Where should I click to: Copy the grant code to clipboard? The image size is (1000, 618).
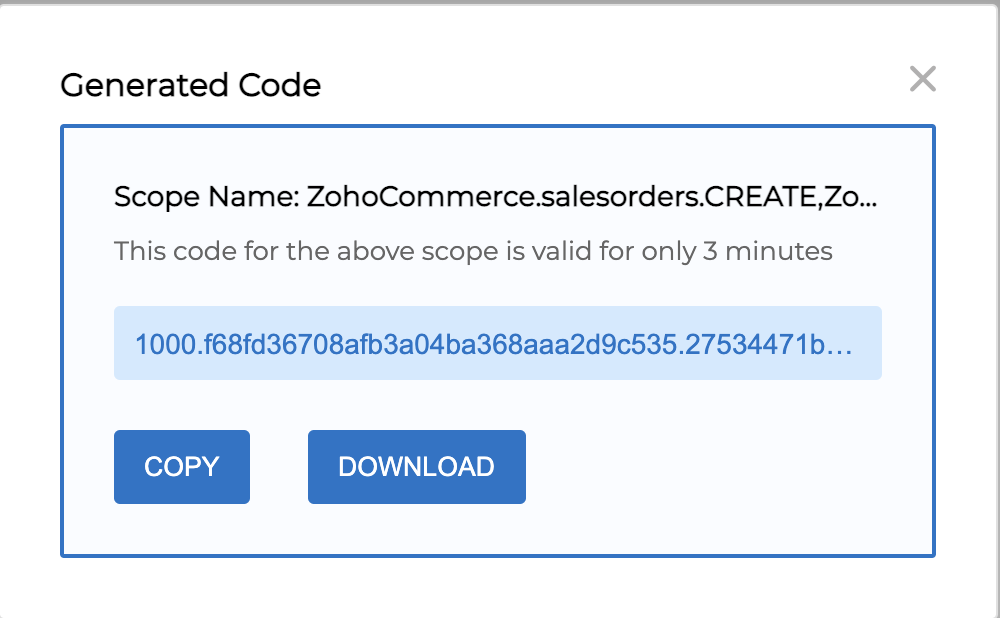pyautogui.click(x=181, y=467)
